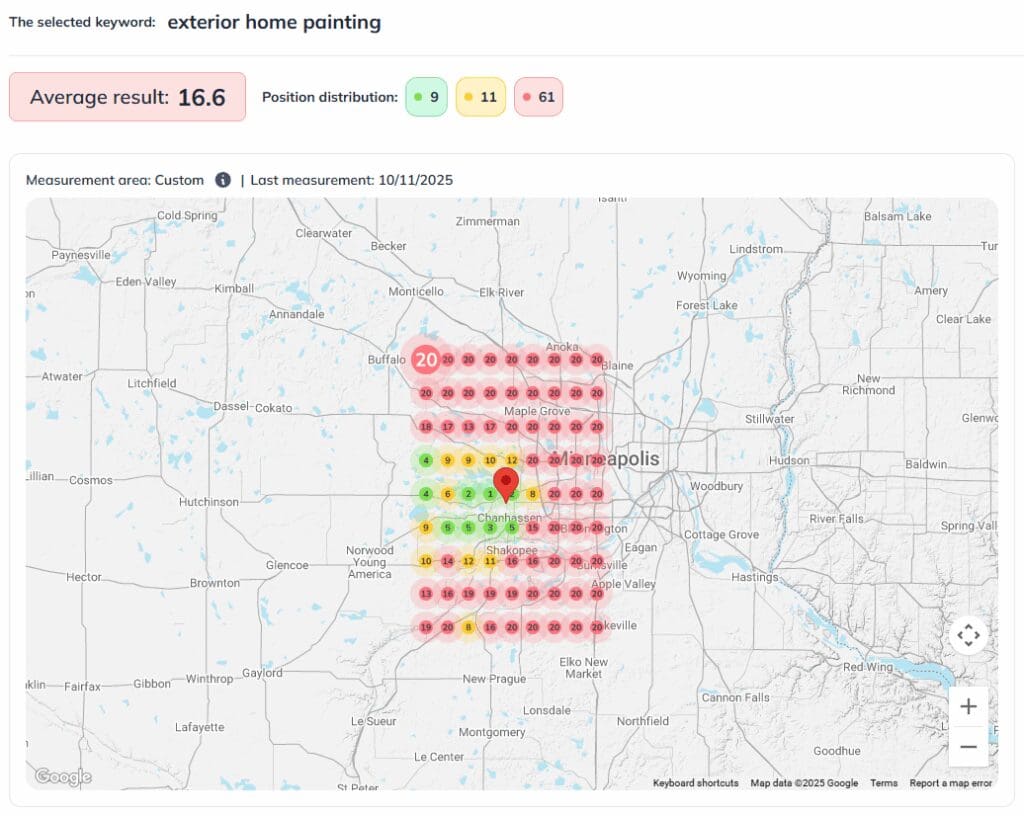
Task: Click the green rank 3 grid marker
Action: point(490,528)
